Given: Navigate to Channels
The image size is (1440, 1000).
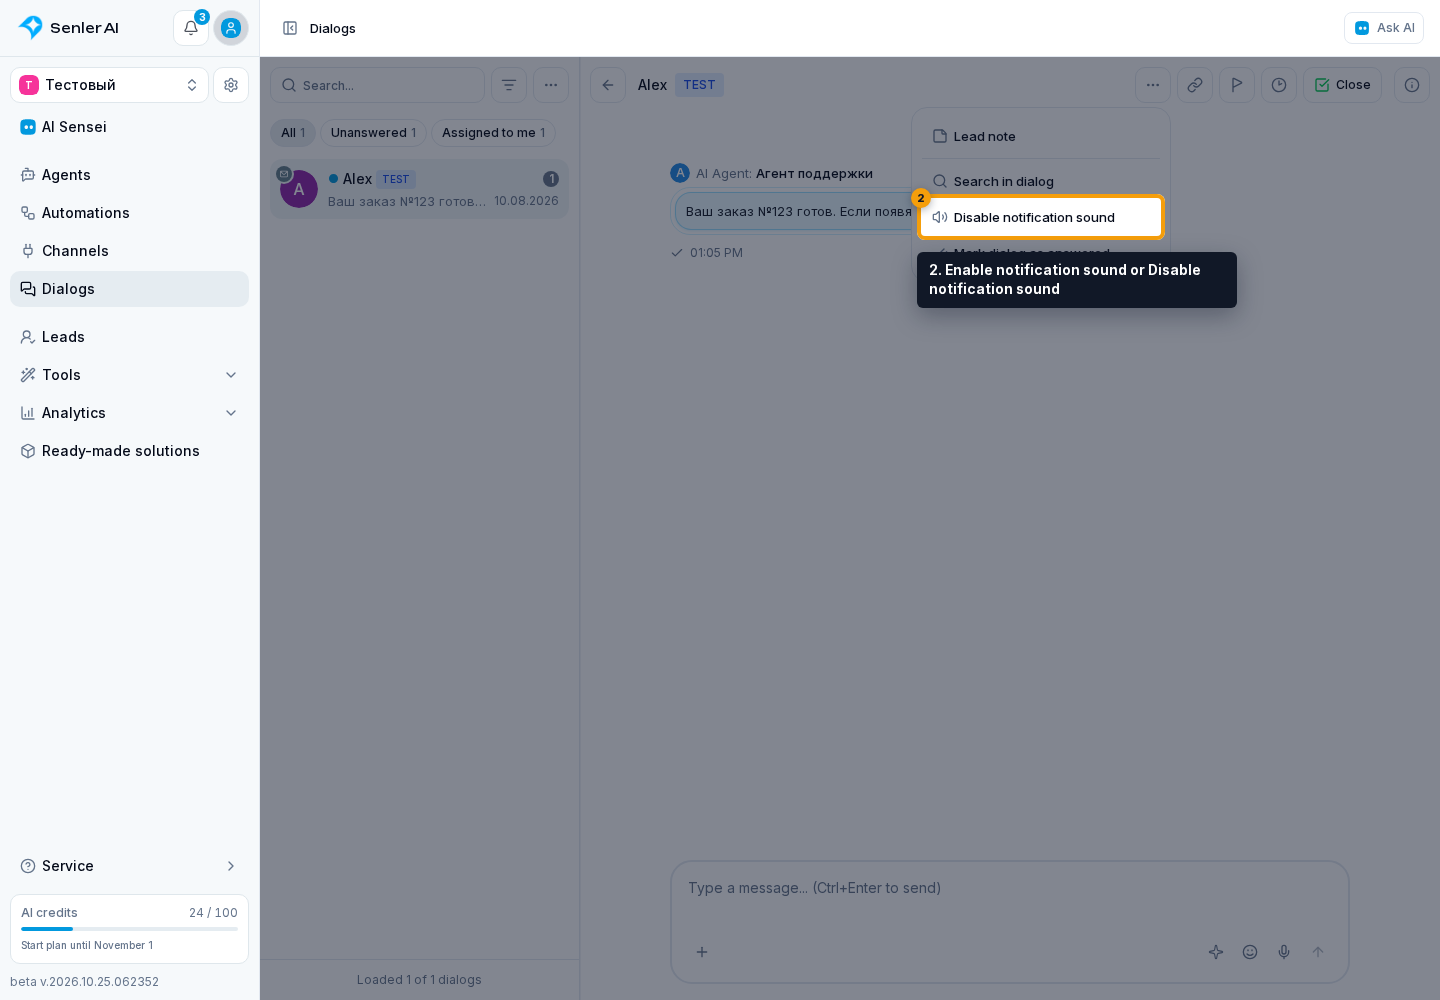Looking at the screenshot, I should (x=129, y=251).
